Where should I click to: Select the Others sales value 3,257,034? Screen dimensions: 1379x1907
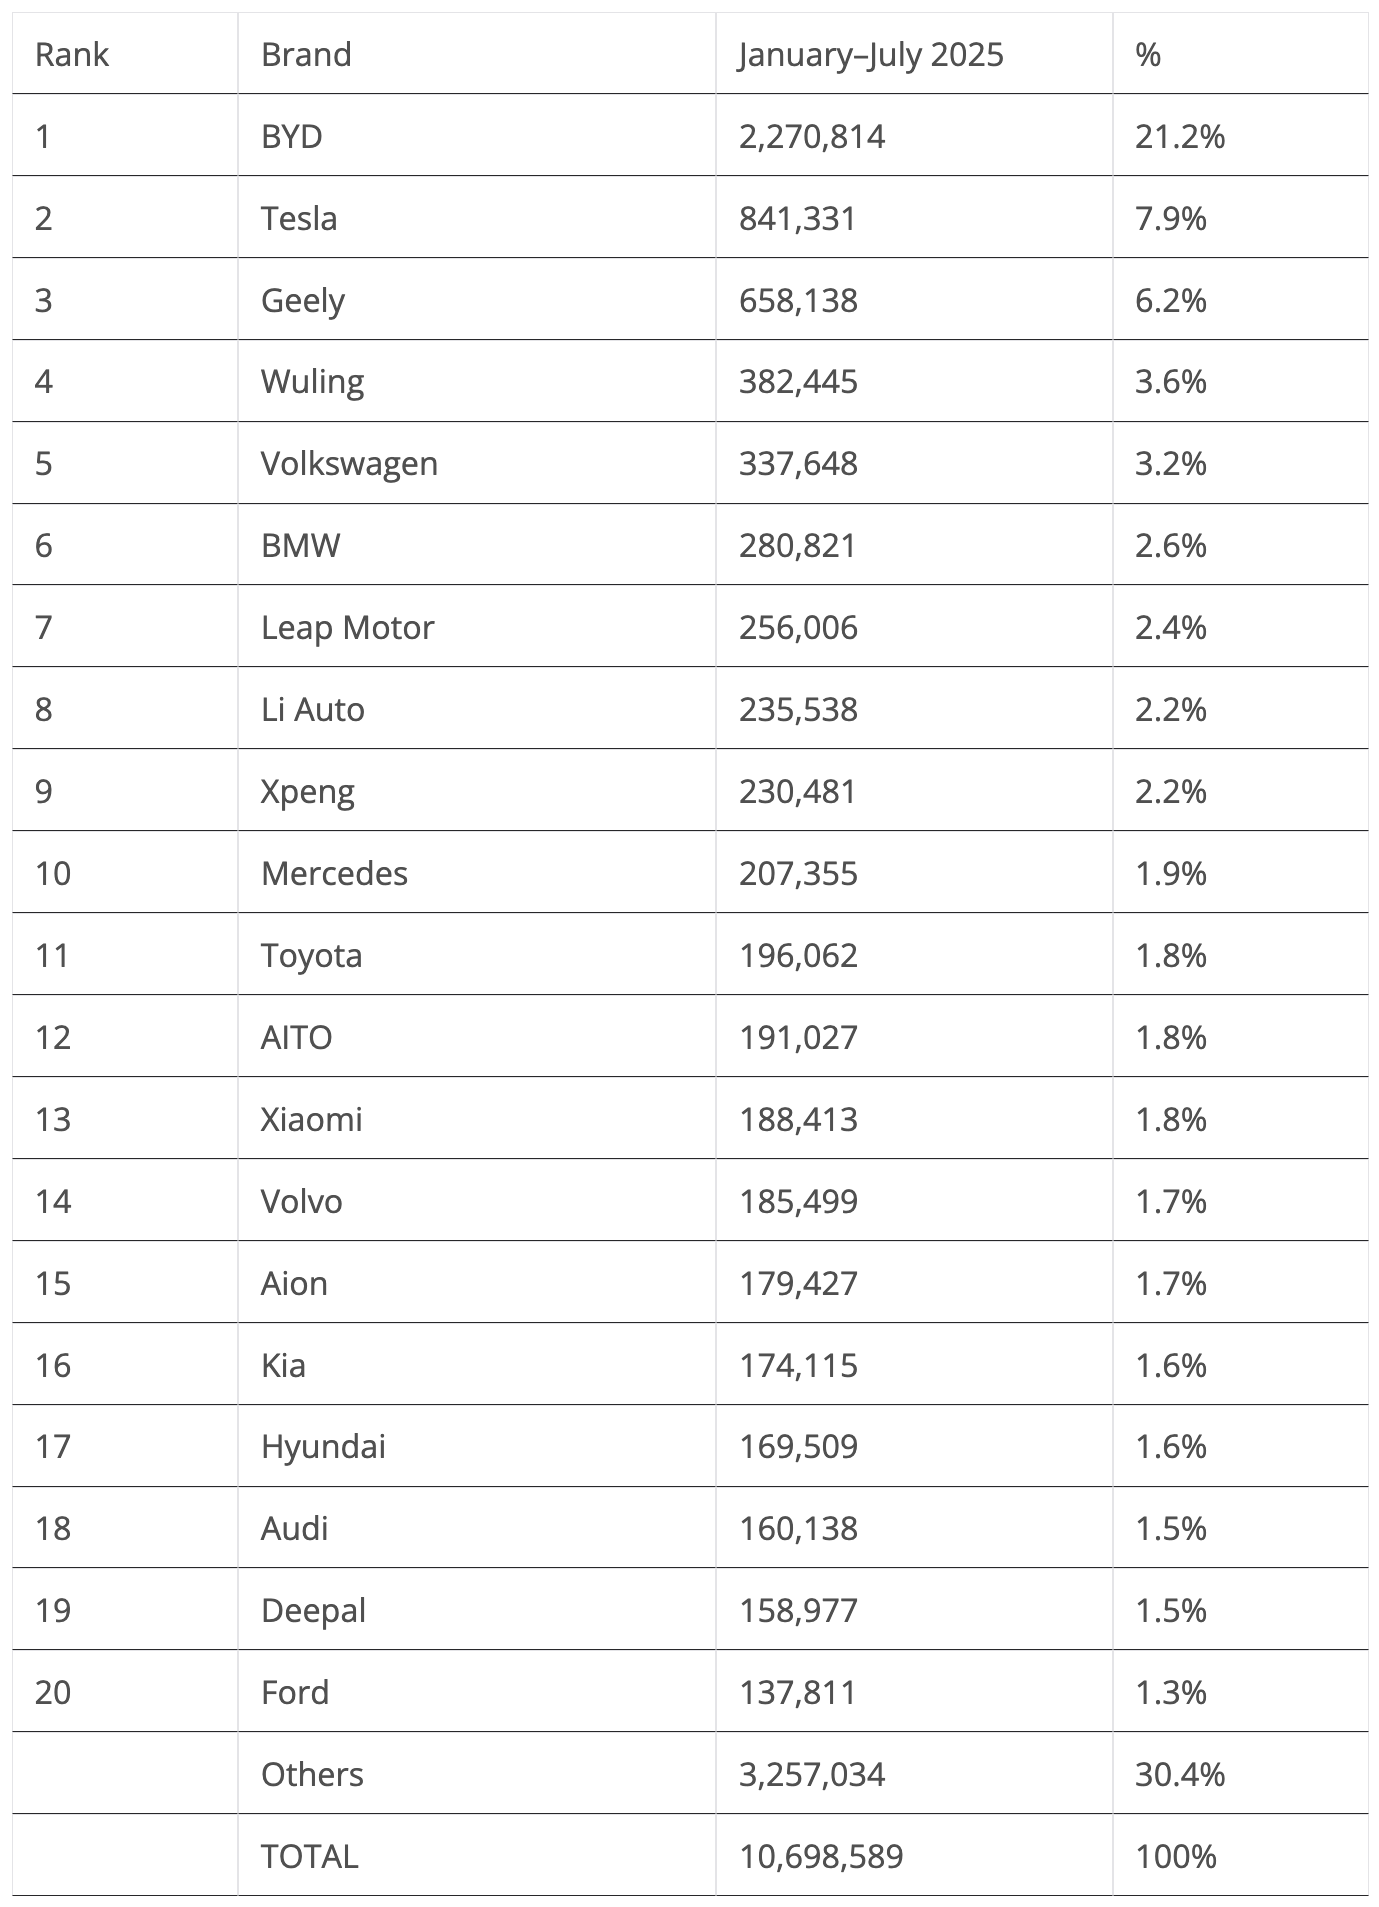[x=812, y=1775]
